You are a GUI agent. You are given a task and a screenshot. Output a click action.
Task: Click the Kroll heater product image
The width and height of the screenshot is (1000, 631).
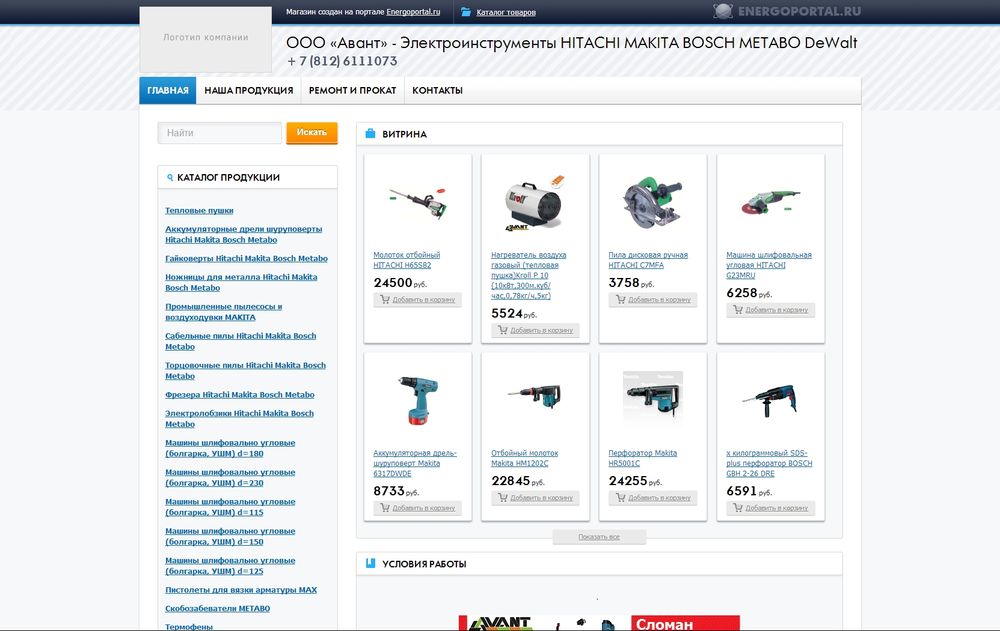click(x=534, y=203)
